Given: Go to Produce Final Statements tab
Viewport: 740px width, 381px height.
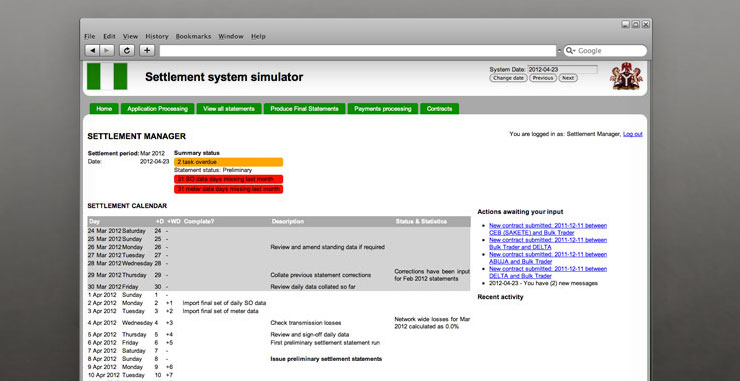Looking at the screenshot, I should pos(304,109).
